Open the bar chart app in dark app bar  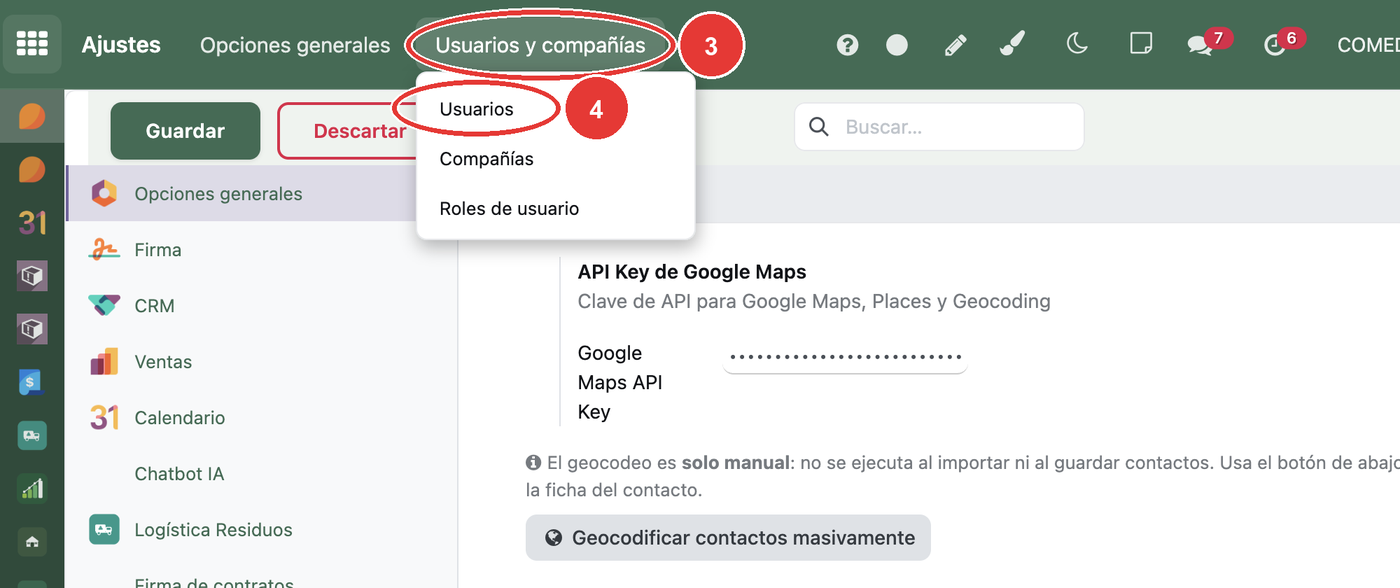point(32,488)
